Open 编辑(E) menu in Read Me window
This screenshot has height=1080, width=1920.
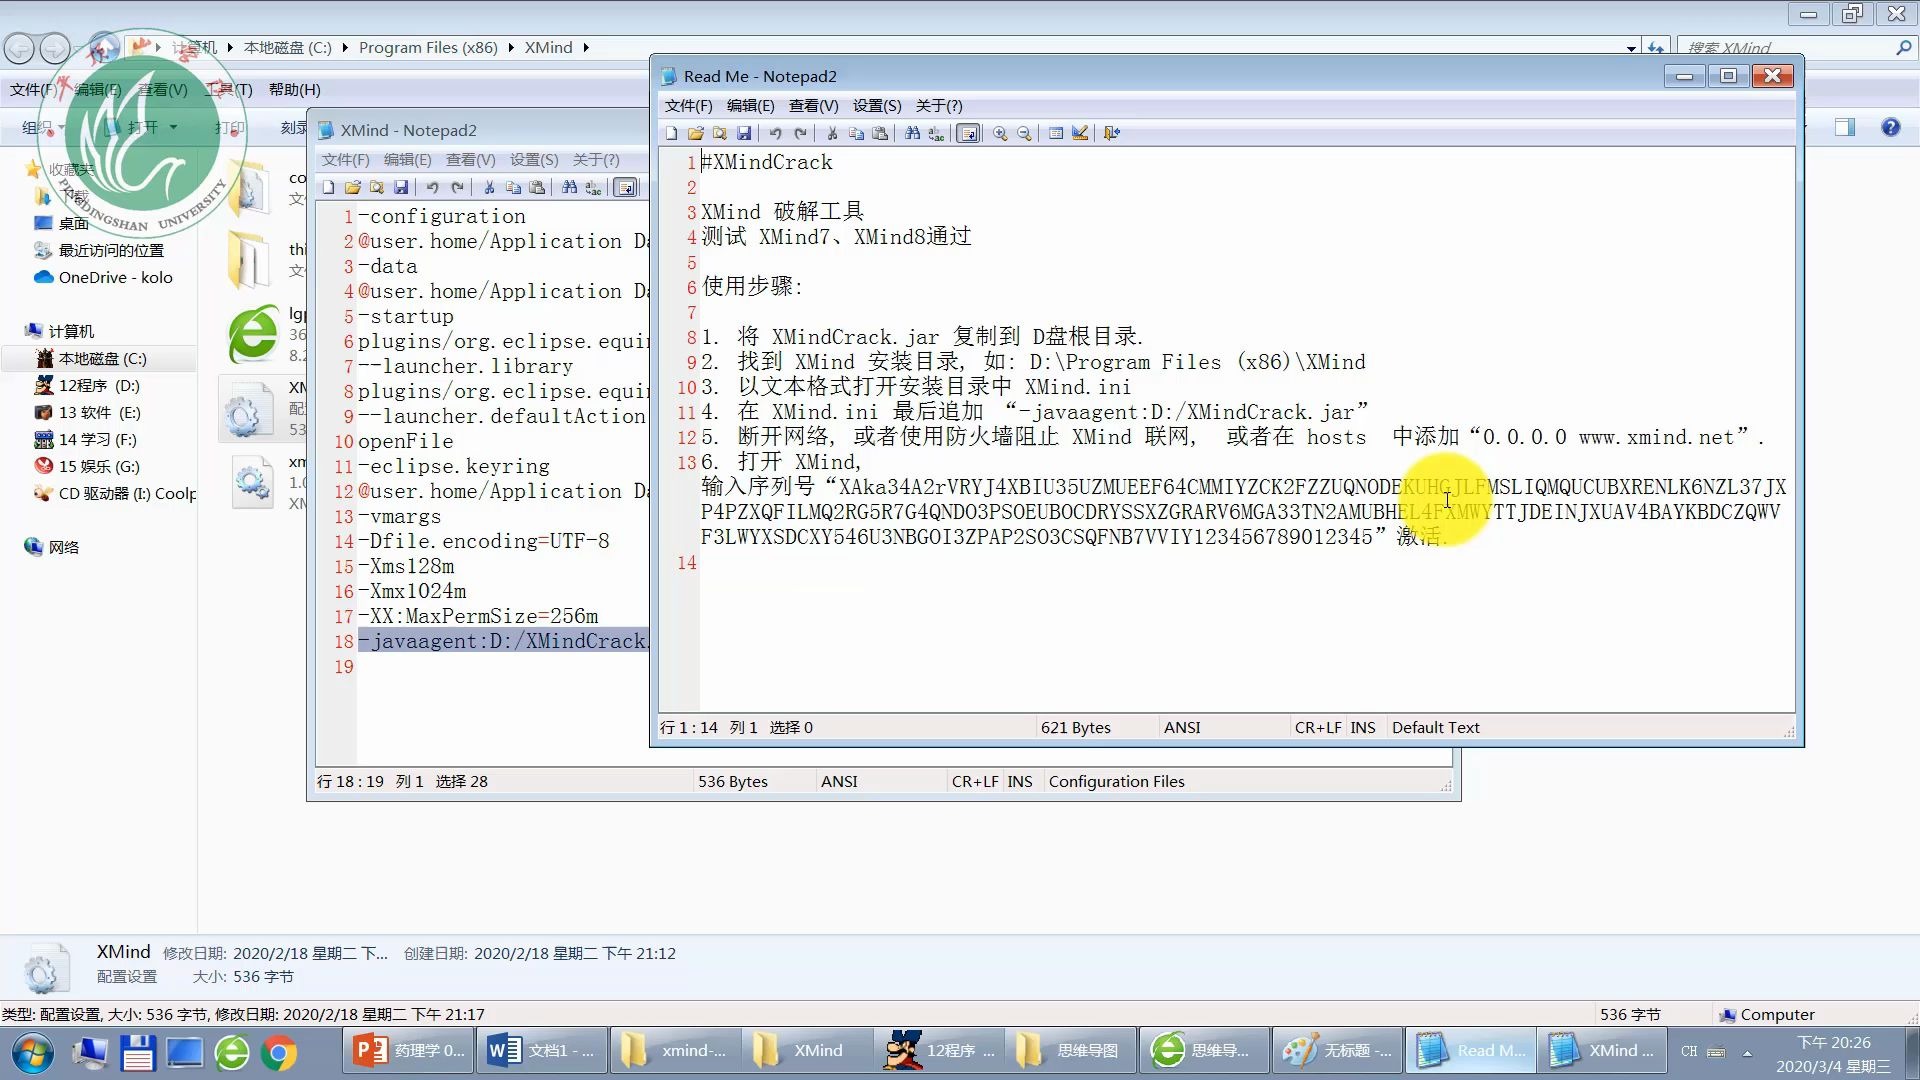(750, 105)
